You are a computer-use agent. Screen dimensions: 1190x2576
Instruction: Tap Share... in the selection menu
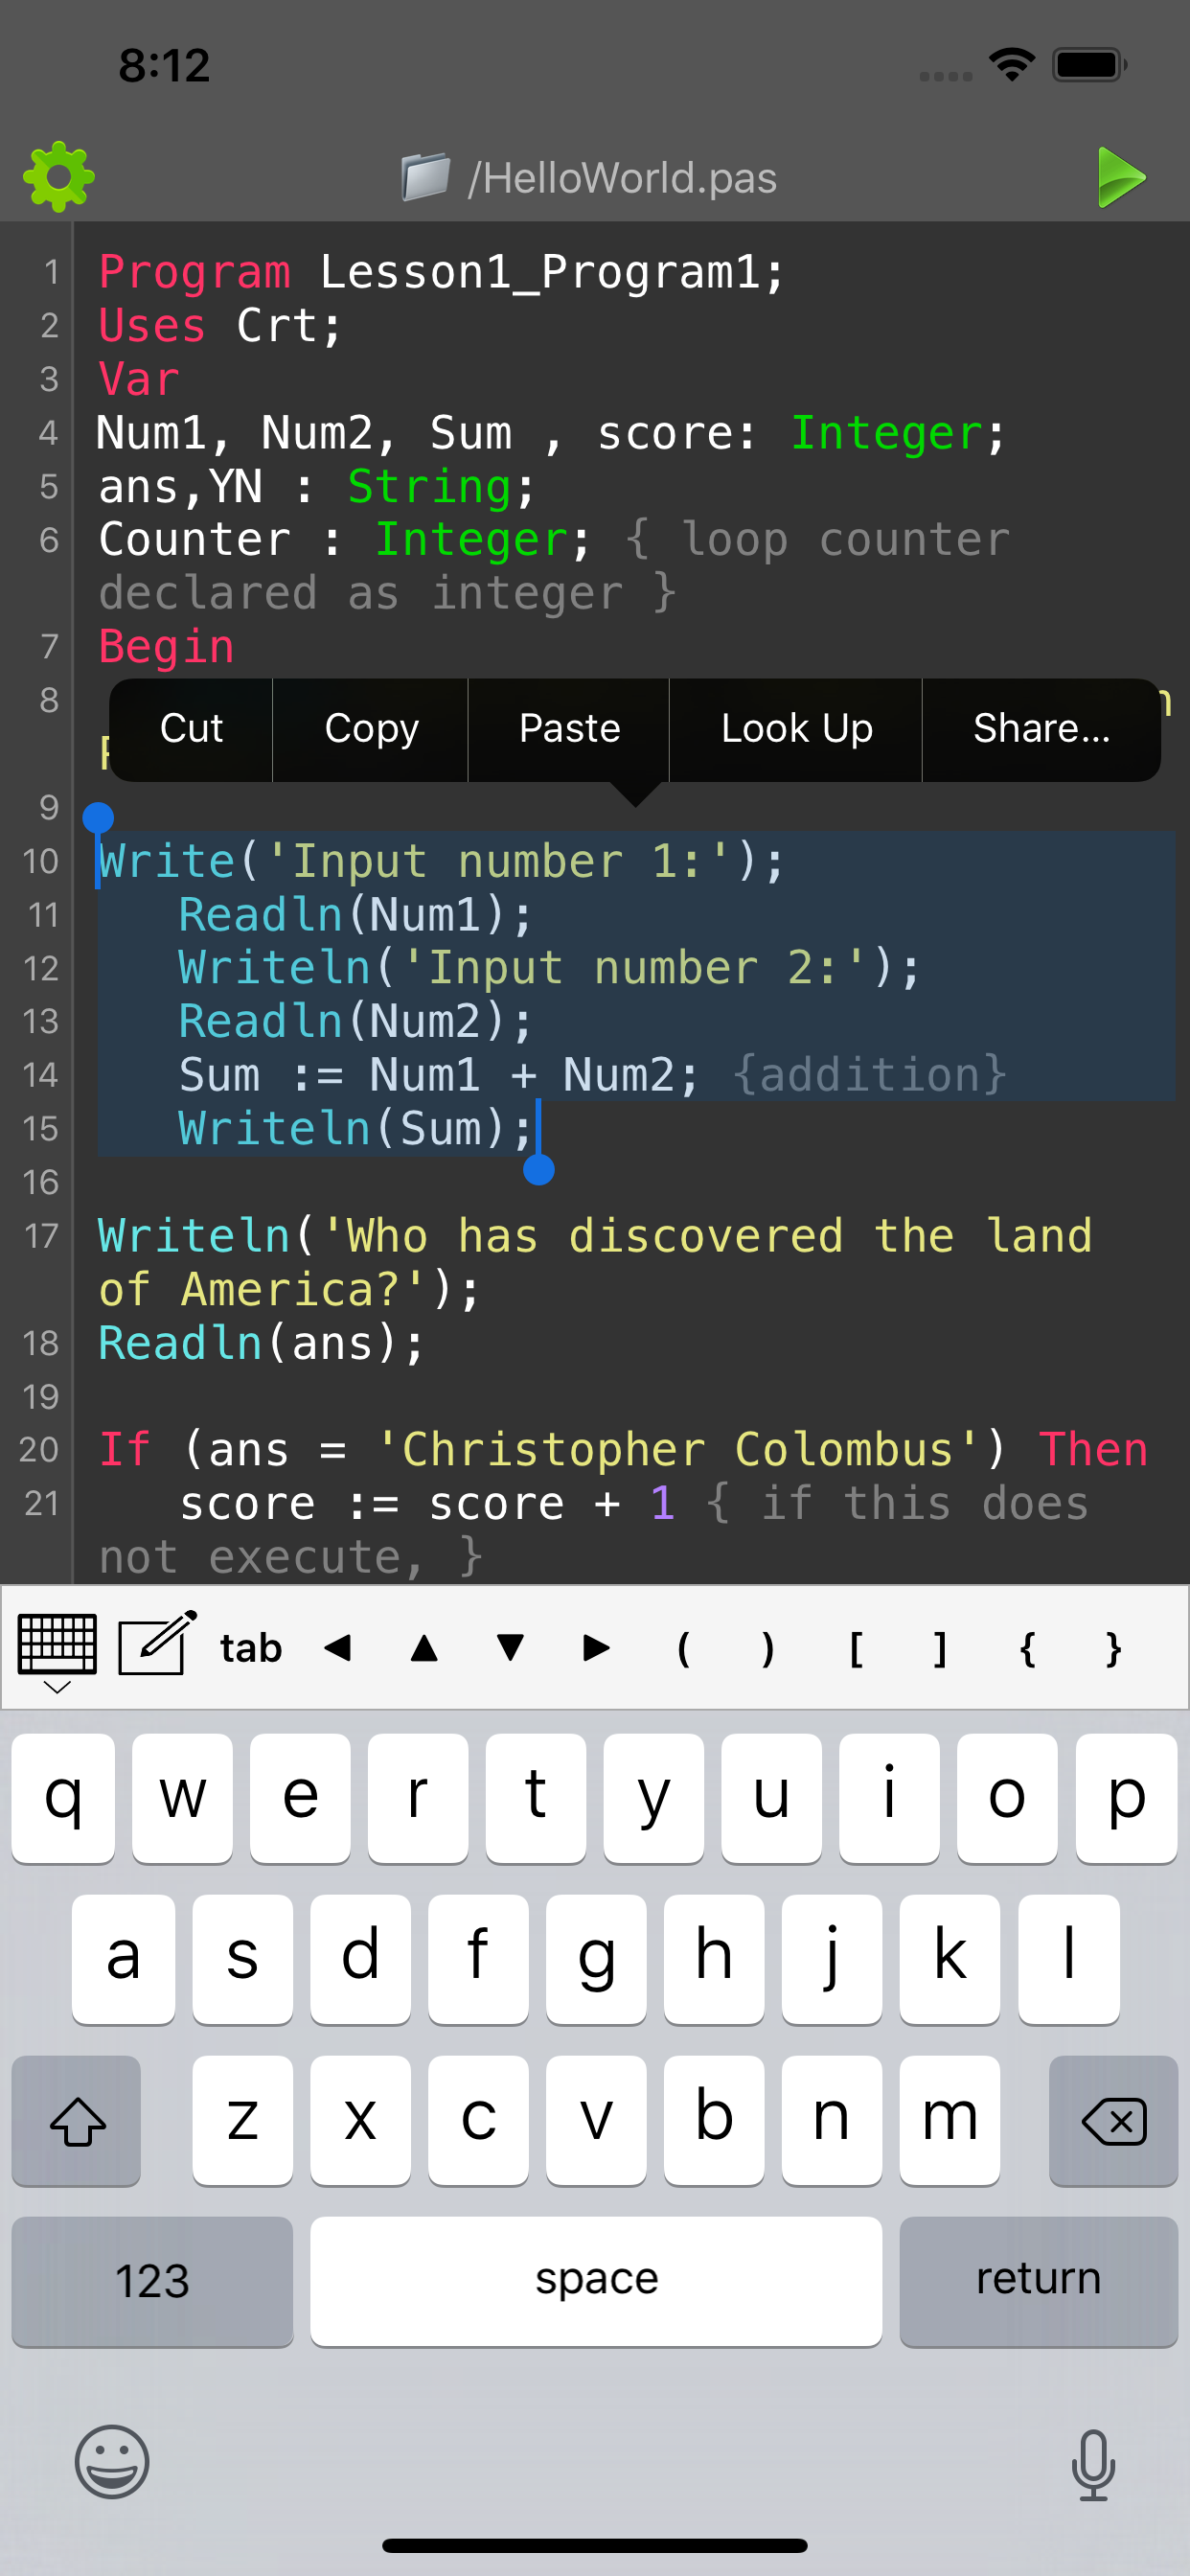pyautogui.click(x=1041, y=729)
